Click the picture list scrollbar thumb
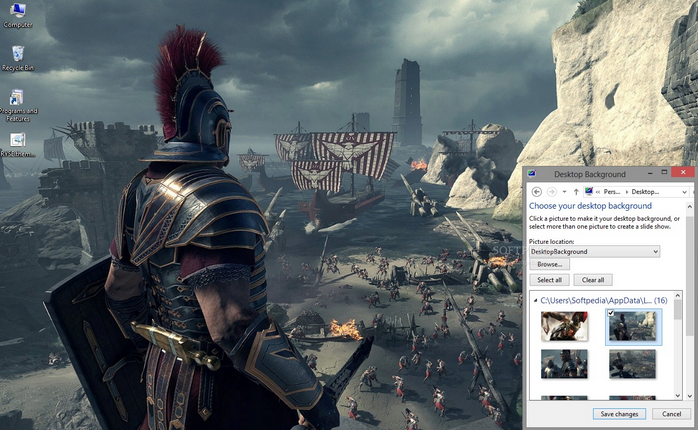The image size is (698, 430). [678, 309]
